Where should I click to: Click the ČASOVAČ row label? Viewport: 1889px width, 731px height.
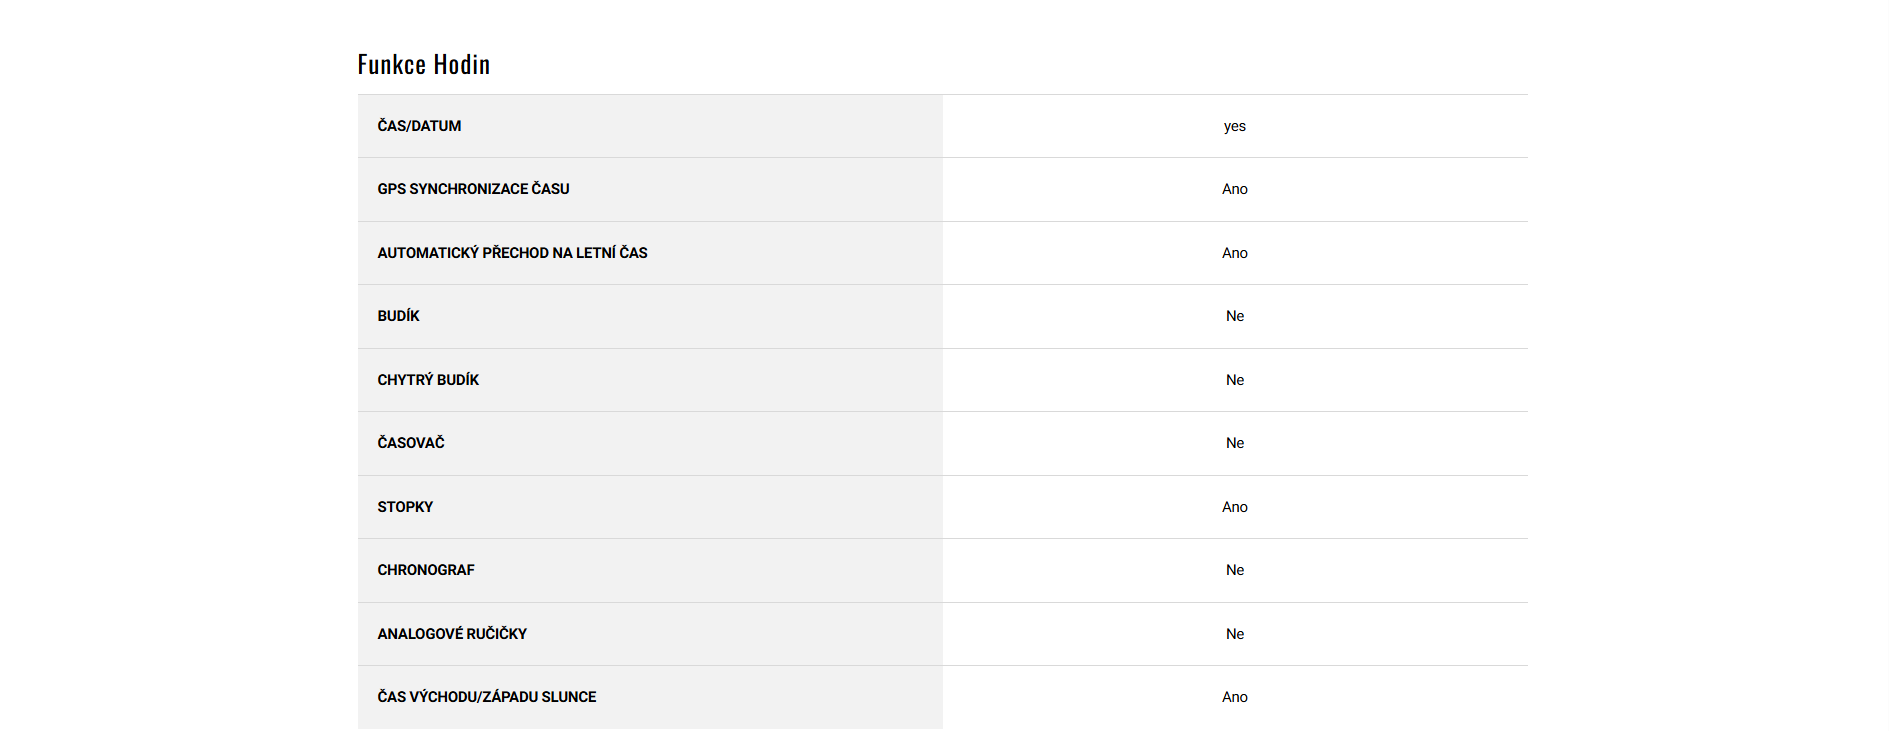pyautogui.click(x=410, y=443)
